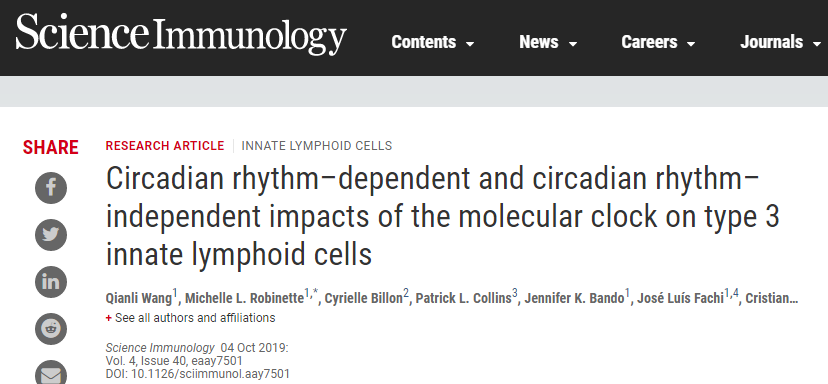Viewport: 828px width, 384px height.
Task: Open author Michelle L. Robinette link
Action: point(244,298)
